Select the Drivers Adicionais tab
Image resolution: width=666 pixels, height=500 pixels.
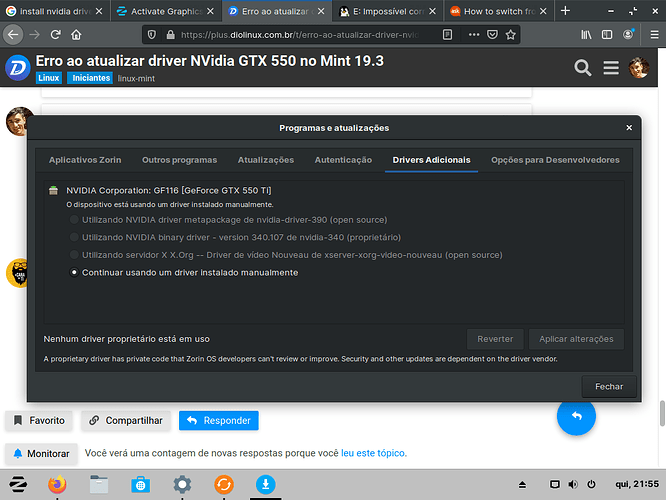tap(432, 160)
